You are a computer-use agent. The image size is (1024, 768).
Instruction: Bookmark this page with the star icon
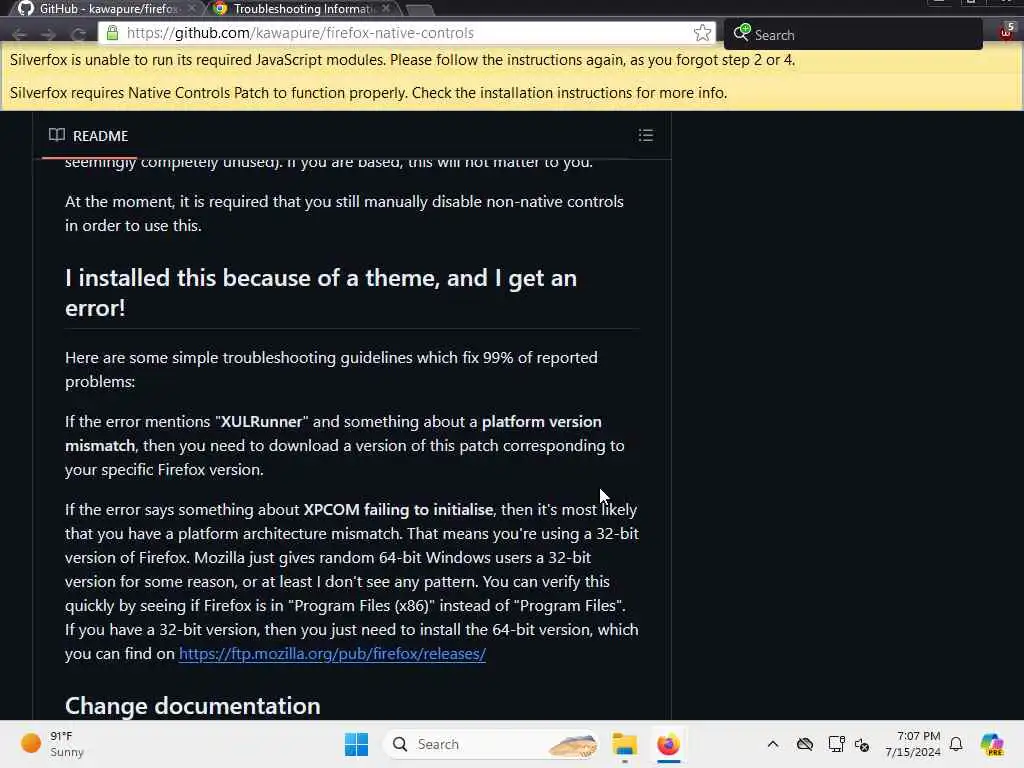pyautogui.click(x=702, y=33)
